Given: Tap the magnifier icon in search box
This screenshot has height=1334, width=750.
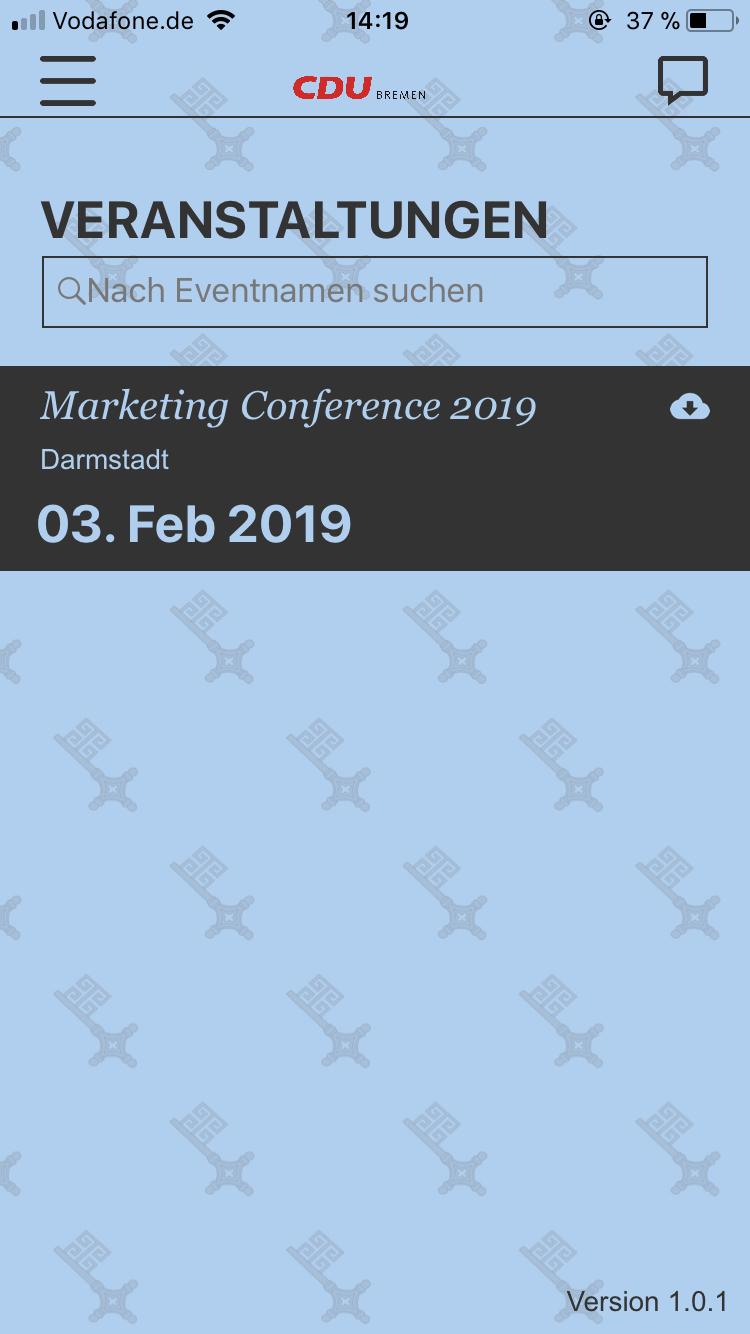Looking at the screenshot, I should coord(72,291).
